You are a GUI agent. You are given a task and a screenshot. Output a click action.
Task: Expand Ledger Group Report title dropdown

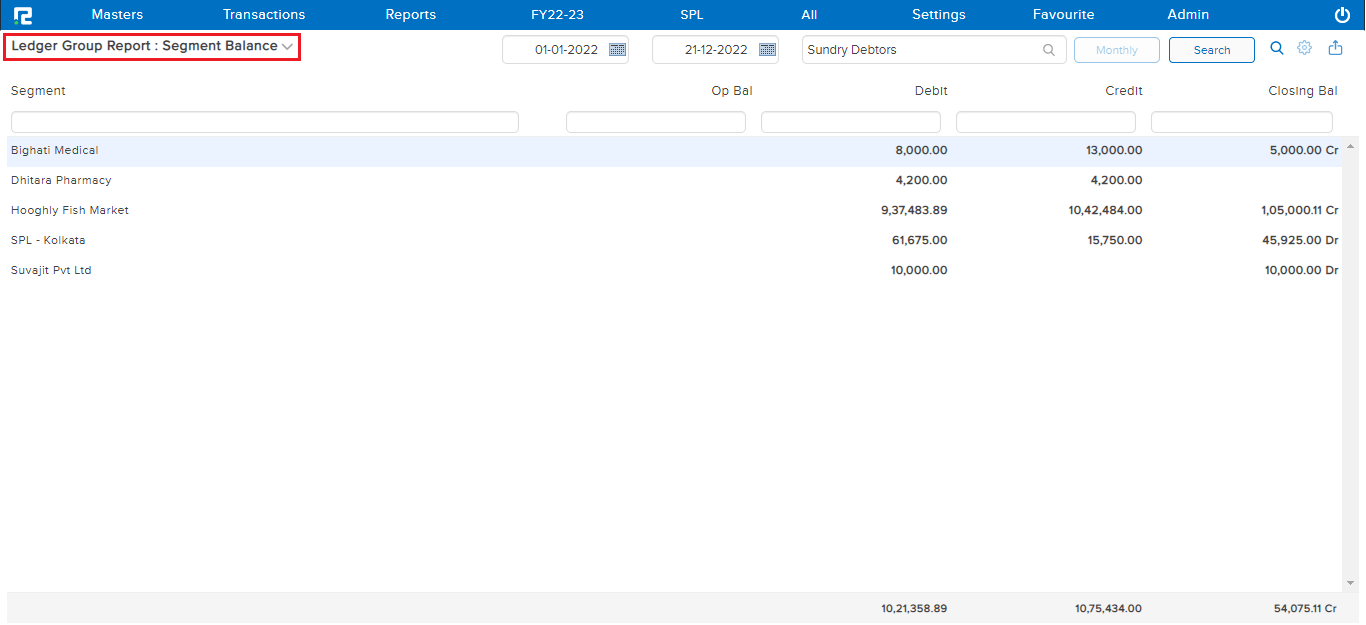[287, 47]
